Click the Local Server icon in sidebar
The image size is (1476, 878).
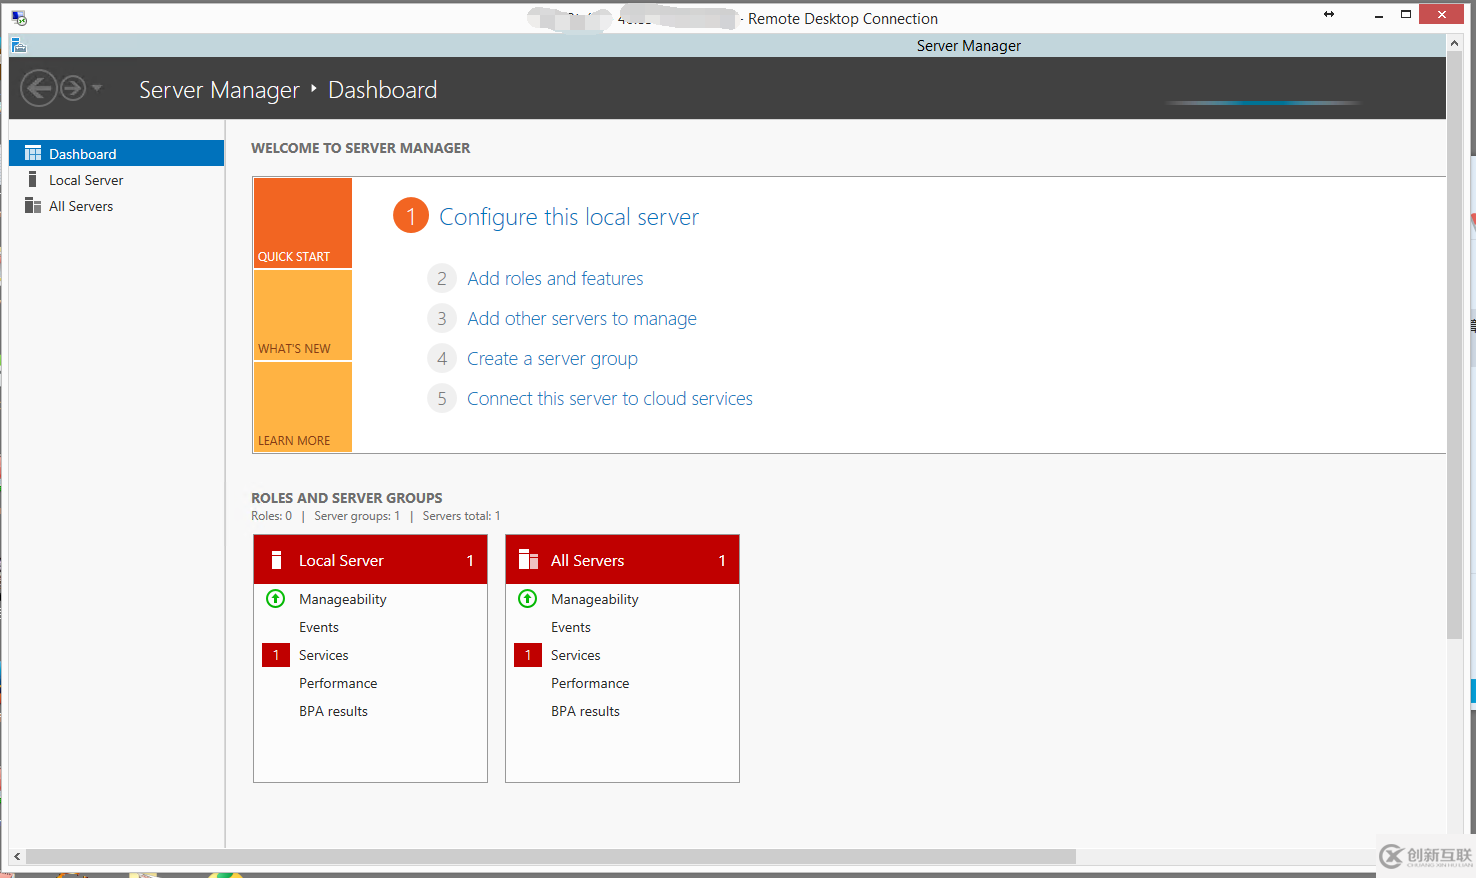(32, 179)
